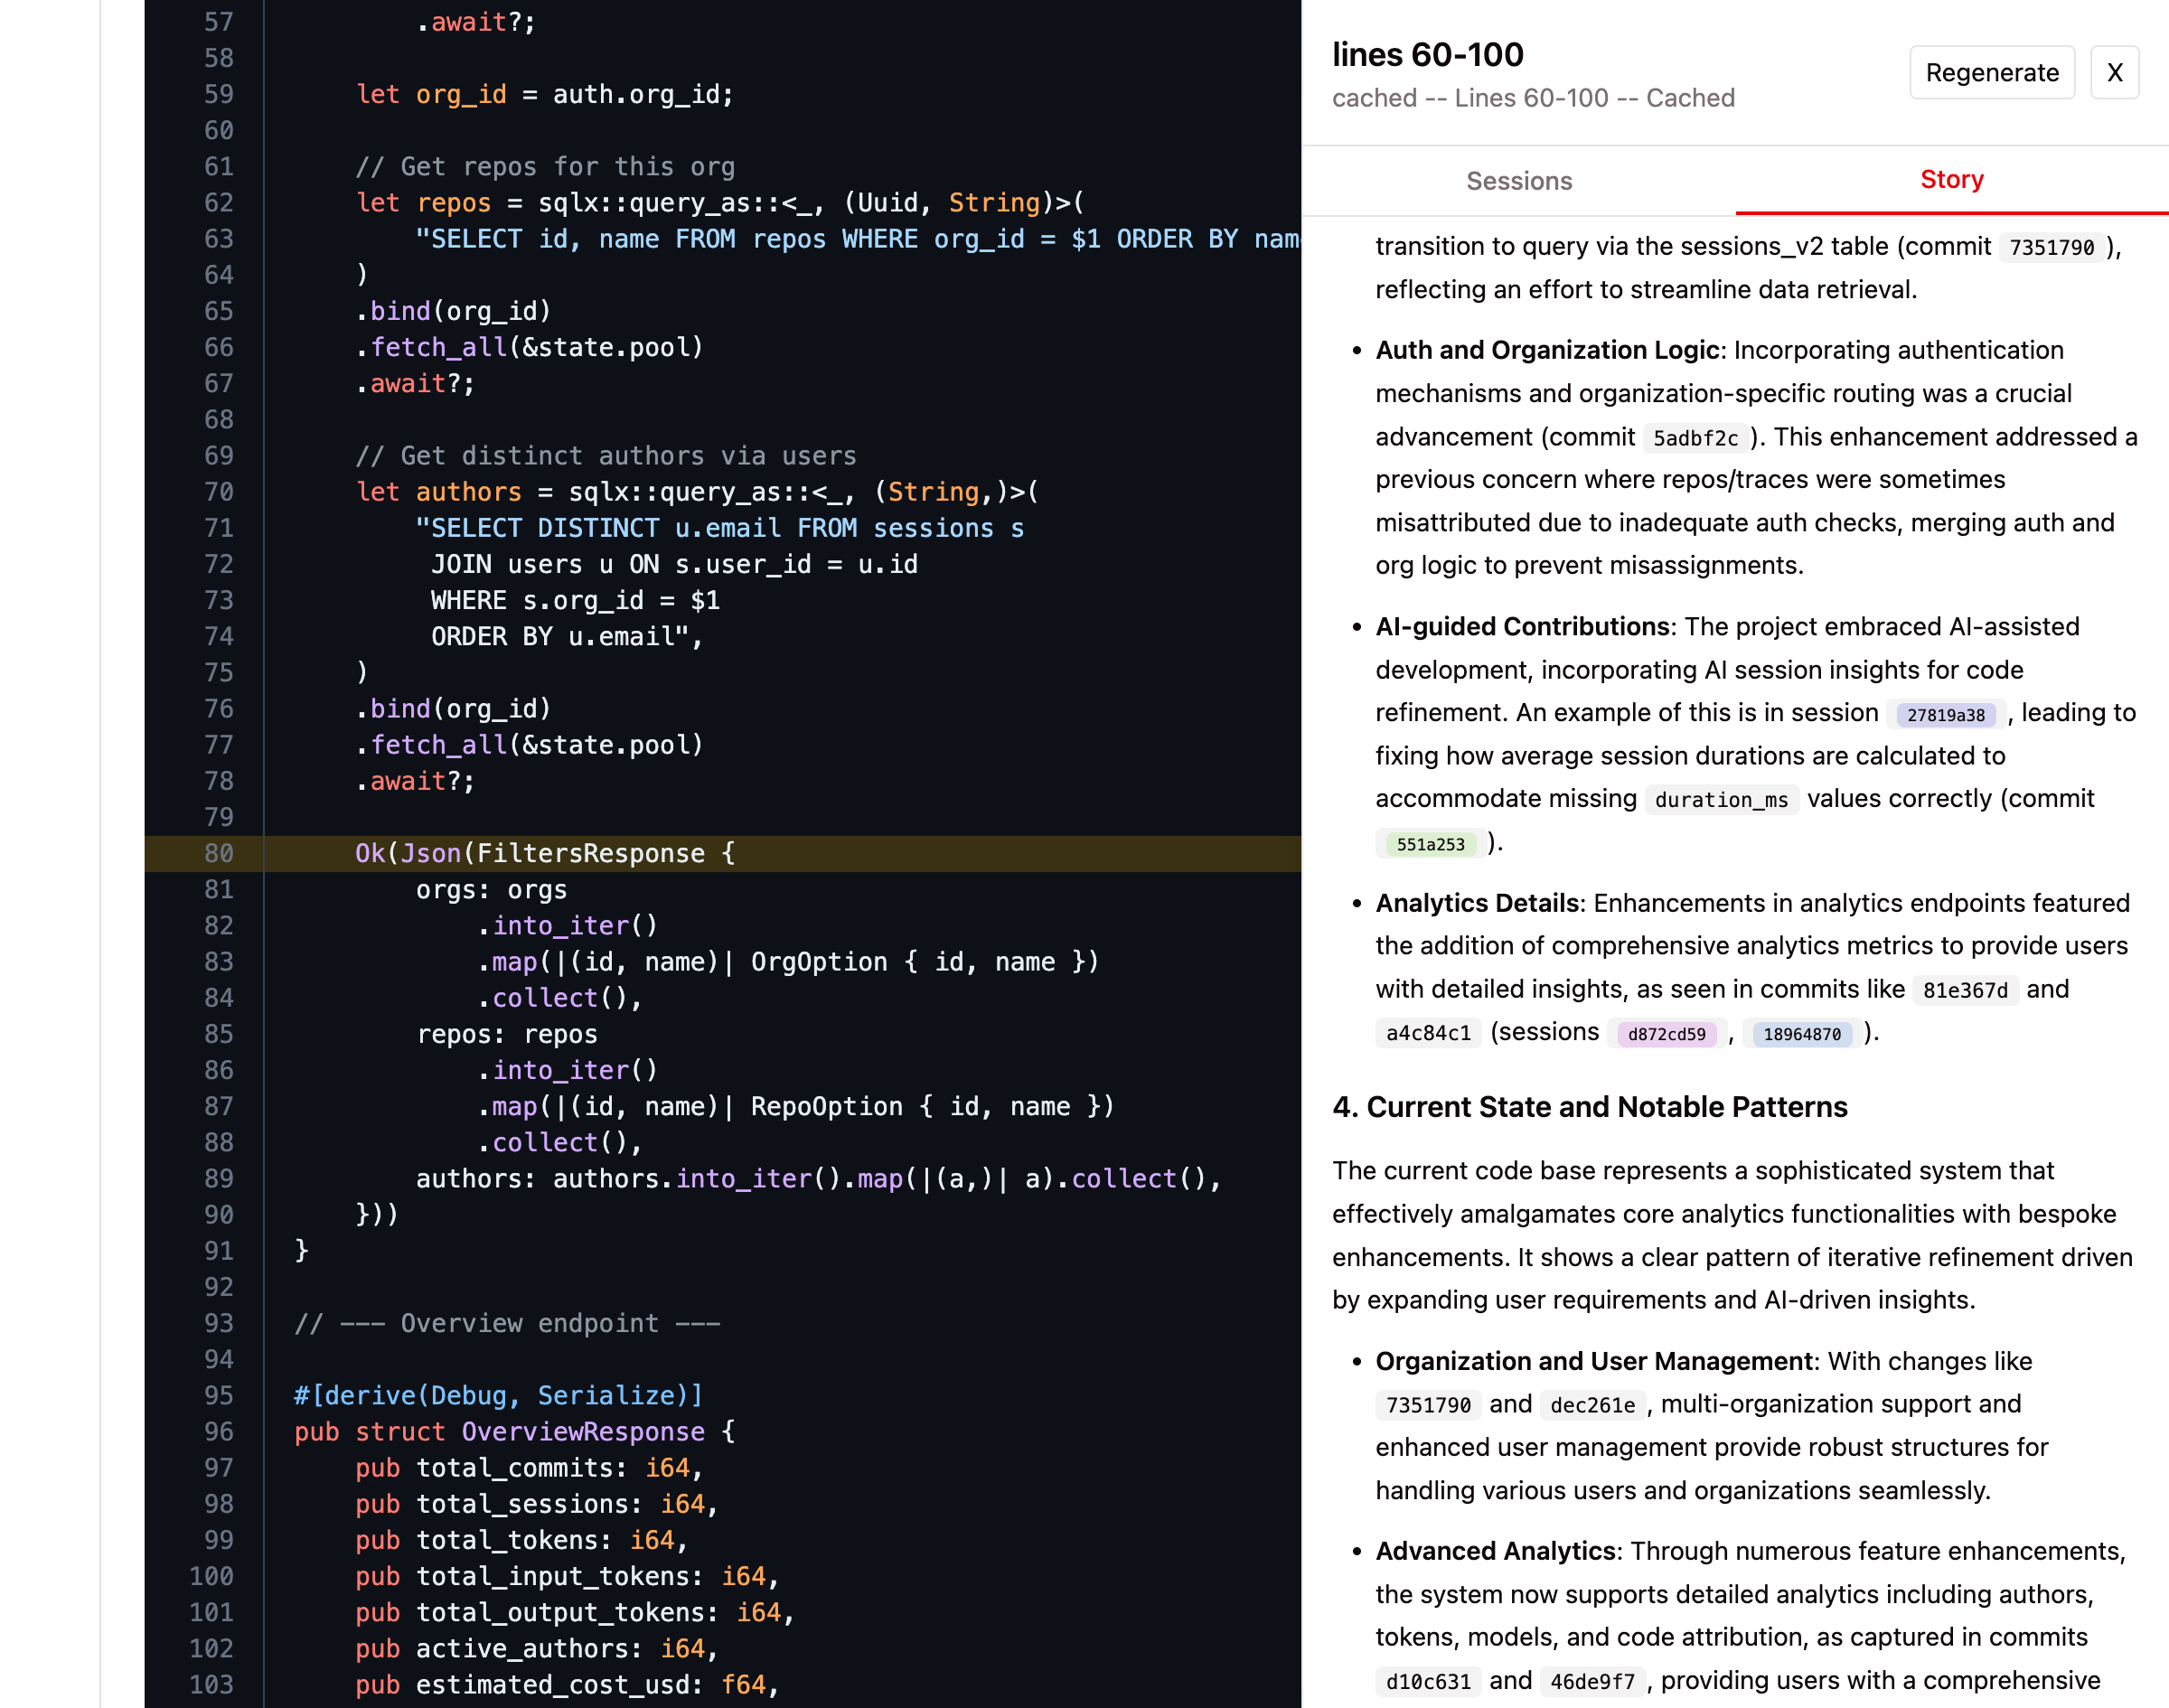Close the story panel with X
2169x1708 pixels.
(x=2114, y=72)
